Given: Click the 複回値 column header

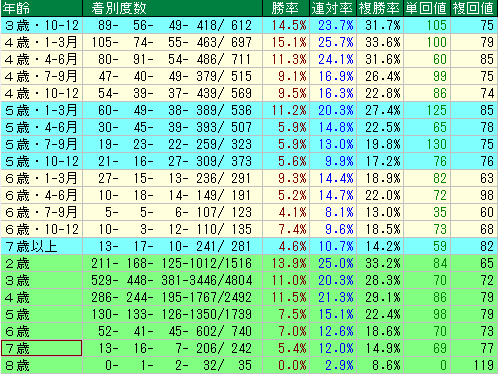Looking at the screenshot, I should 474,8.
